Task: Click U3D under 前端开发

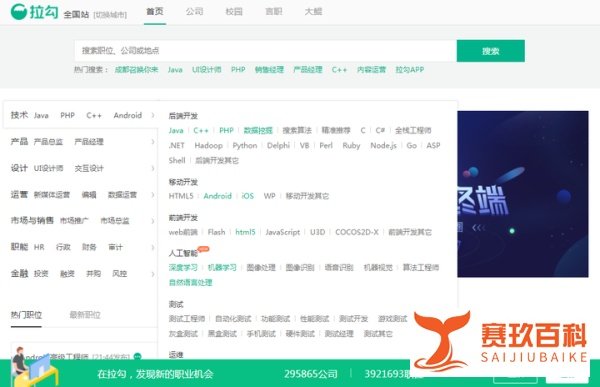Action: point(318,232)
